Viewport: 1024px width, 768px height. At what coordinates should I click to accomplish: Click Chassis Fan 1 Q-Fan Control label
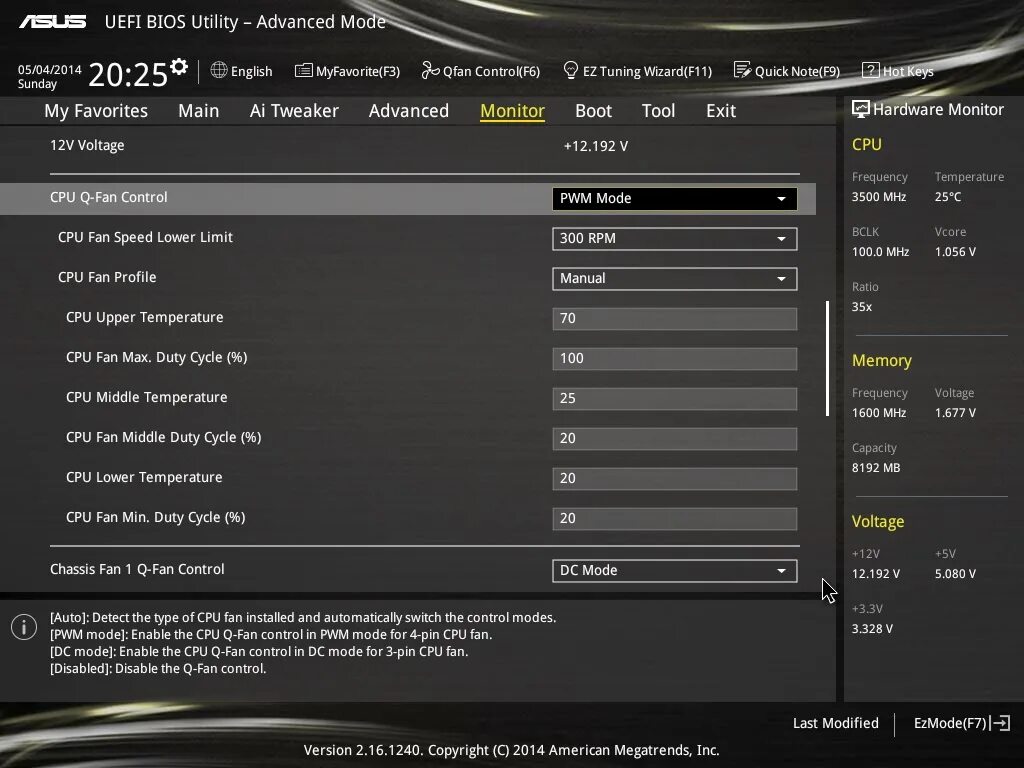pos(137,569)
